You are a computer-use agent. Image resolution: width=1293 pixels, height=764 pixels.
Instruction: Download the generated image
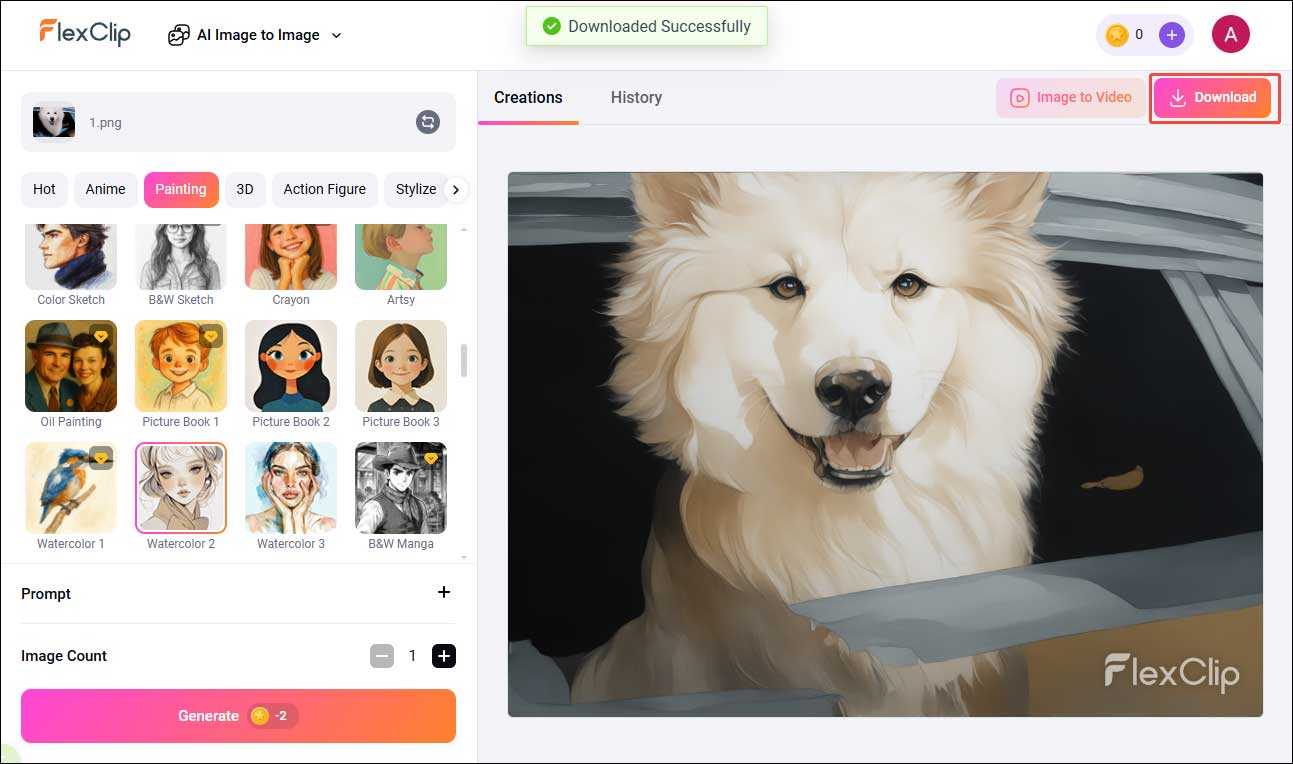[1213, 98]
